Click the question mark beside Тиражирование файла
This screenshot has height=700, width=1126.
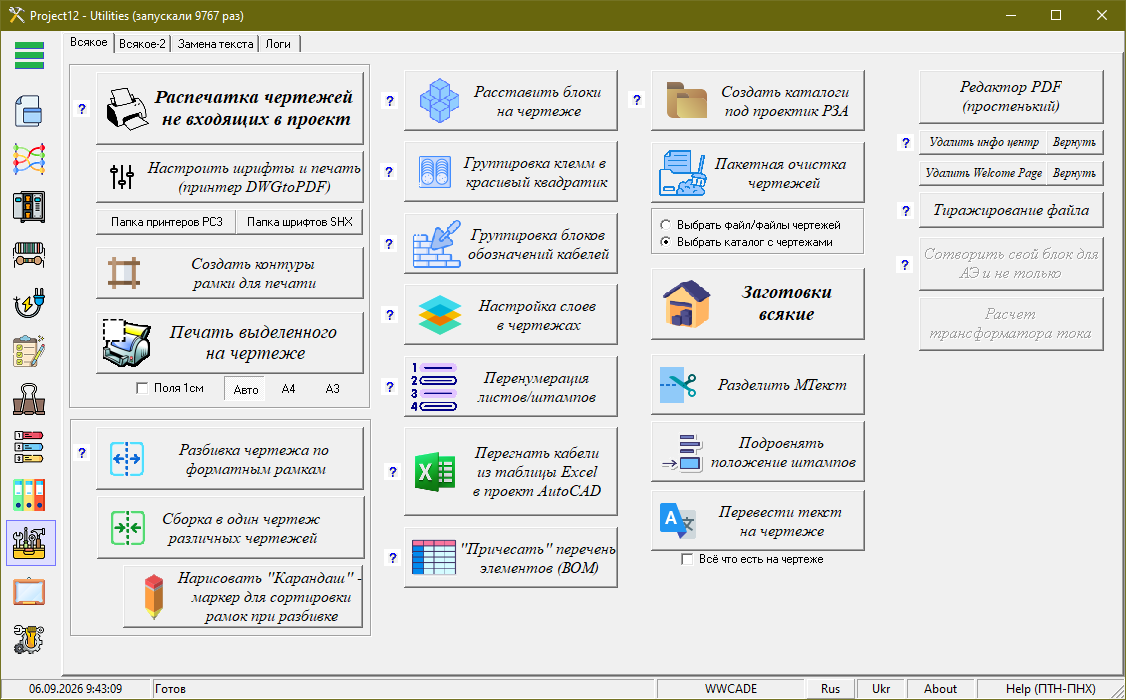(906, 211)
